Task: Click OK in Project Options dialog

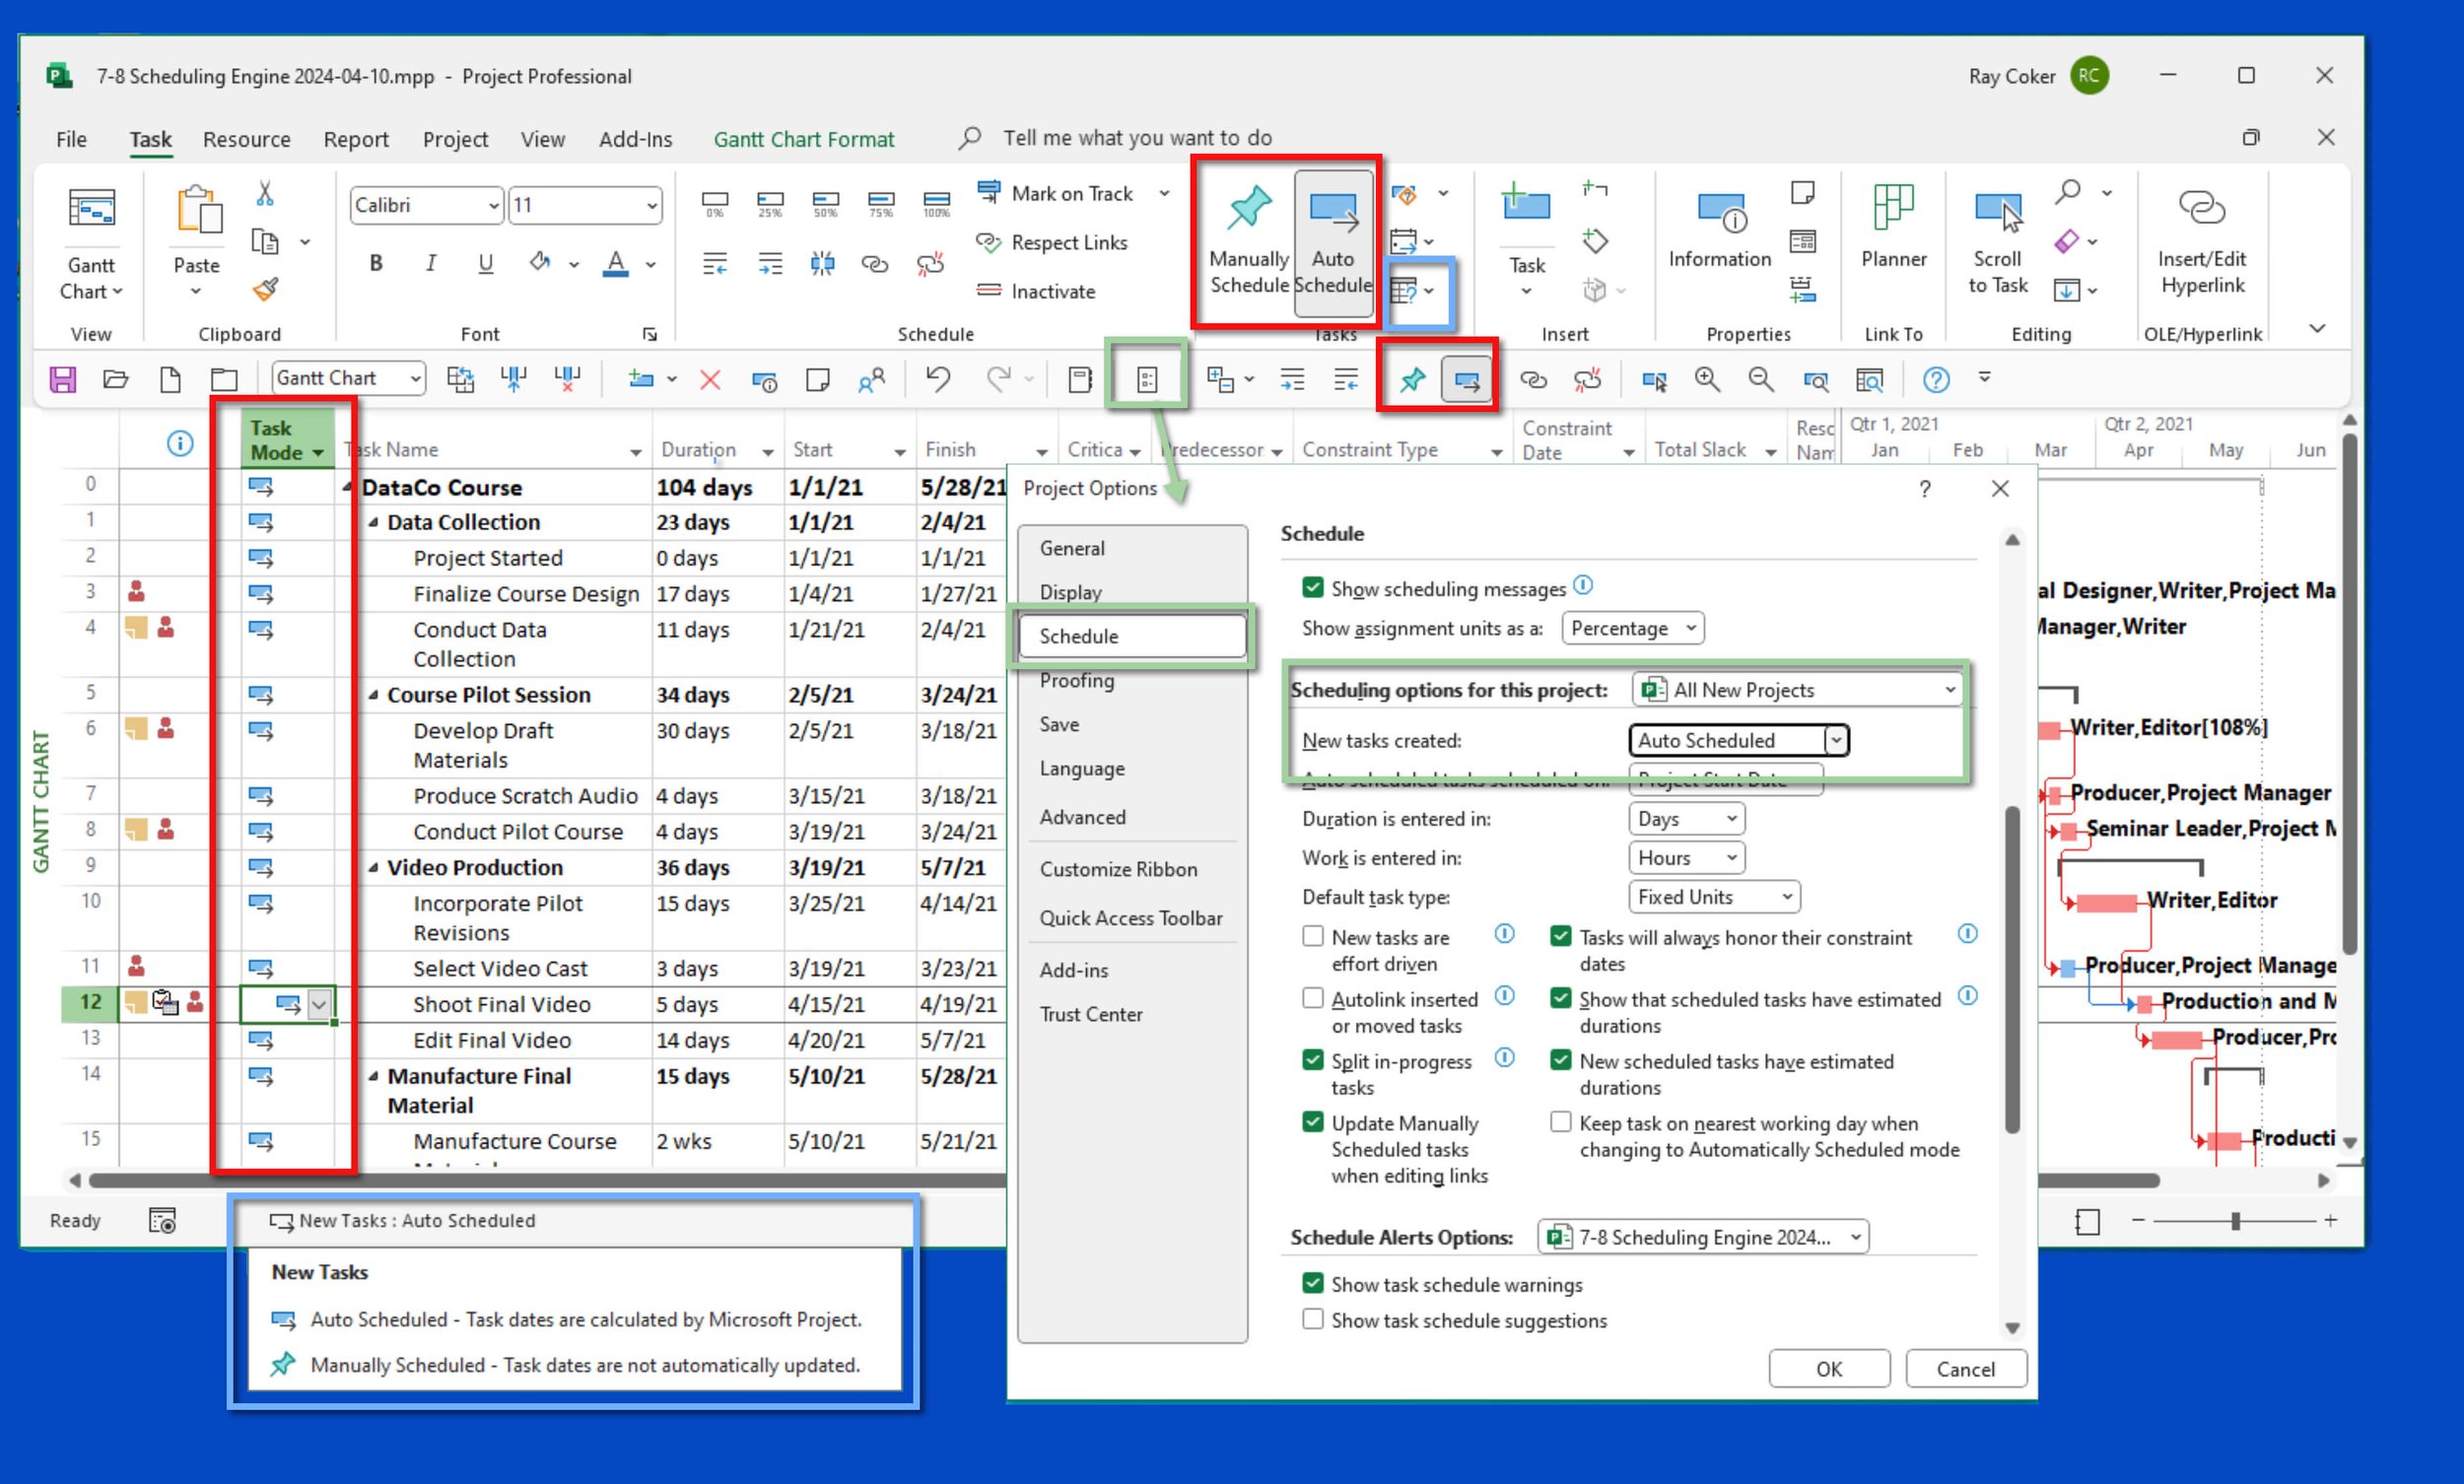Action: pyautogui.click(x=1829, y=1368)
